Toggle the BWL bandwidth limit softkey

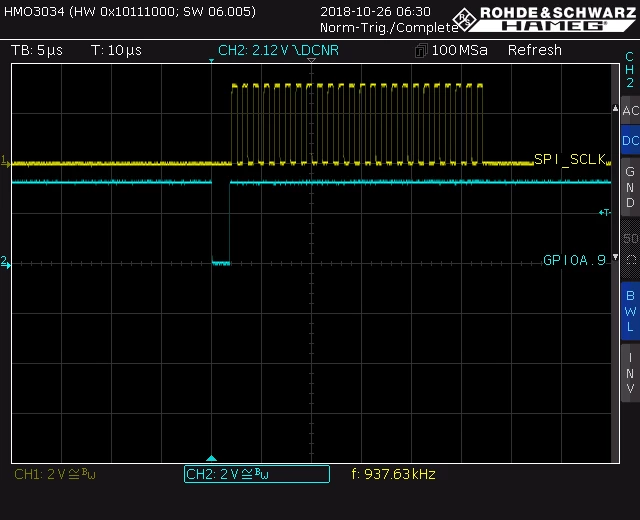coord(630,311)
